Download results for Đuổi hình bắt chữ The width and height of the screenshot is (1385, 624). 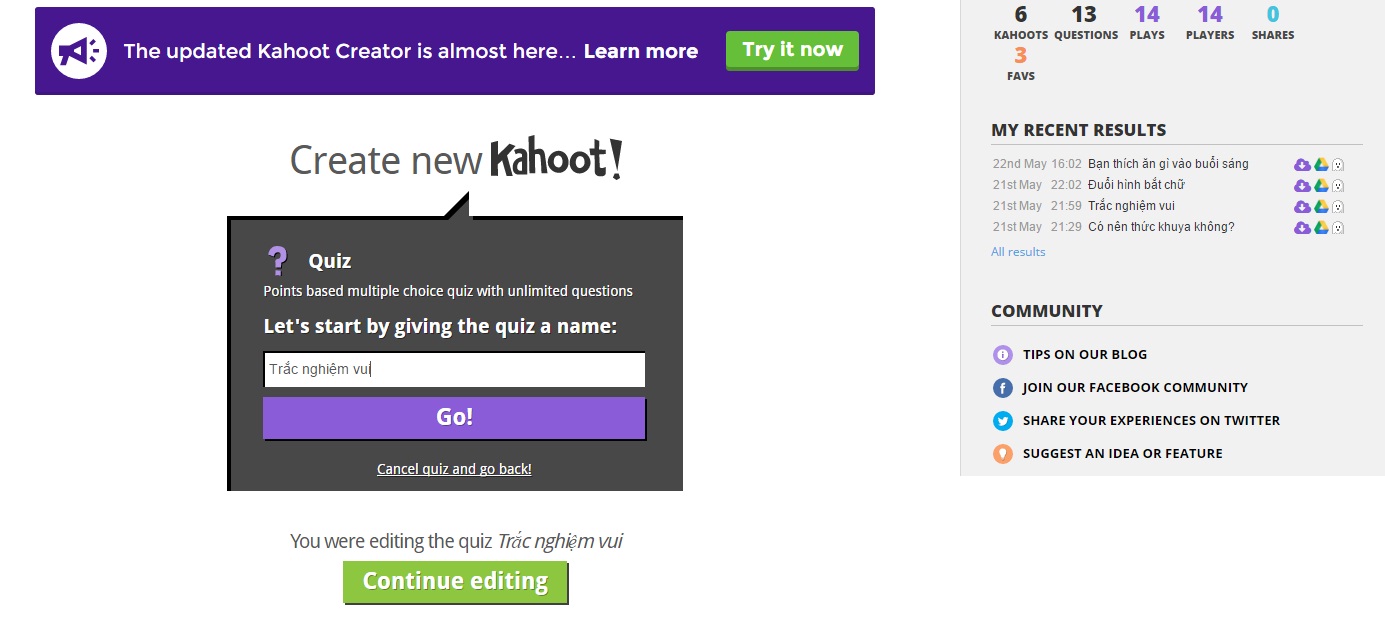coord(1302,186)
